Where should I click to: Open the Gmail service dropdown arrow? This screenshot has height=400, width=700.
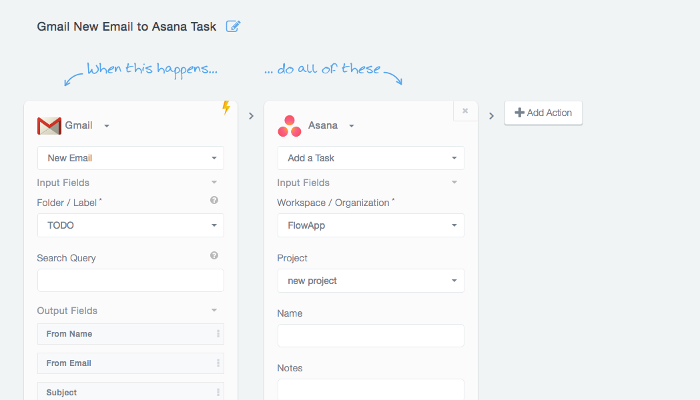coord(107,126)
